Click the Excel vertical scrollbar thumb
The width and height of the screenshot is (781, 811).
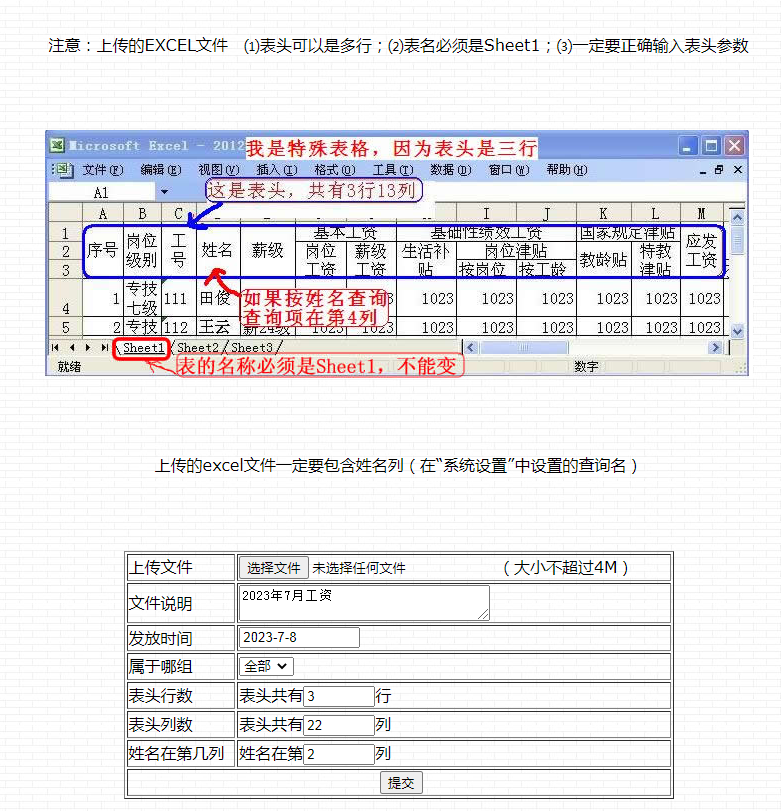point(738,241)
